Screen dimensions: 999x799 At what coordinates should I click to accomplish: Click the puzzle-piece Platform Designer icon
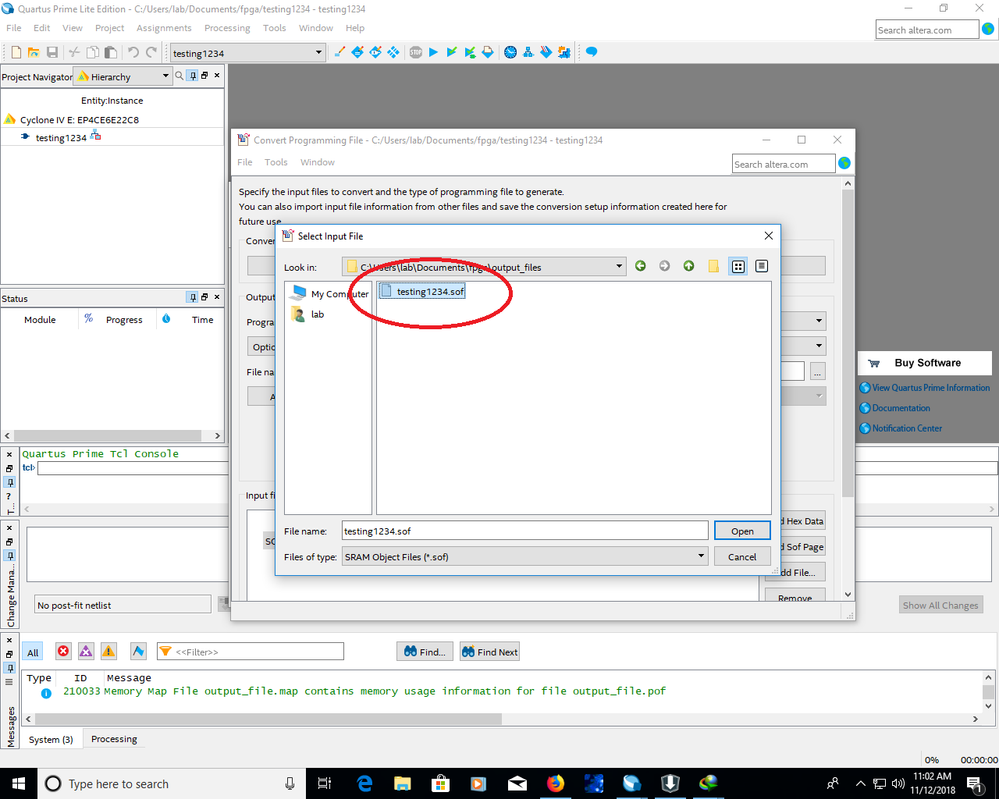click(x=564, y=52)
